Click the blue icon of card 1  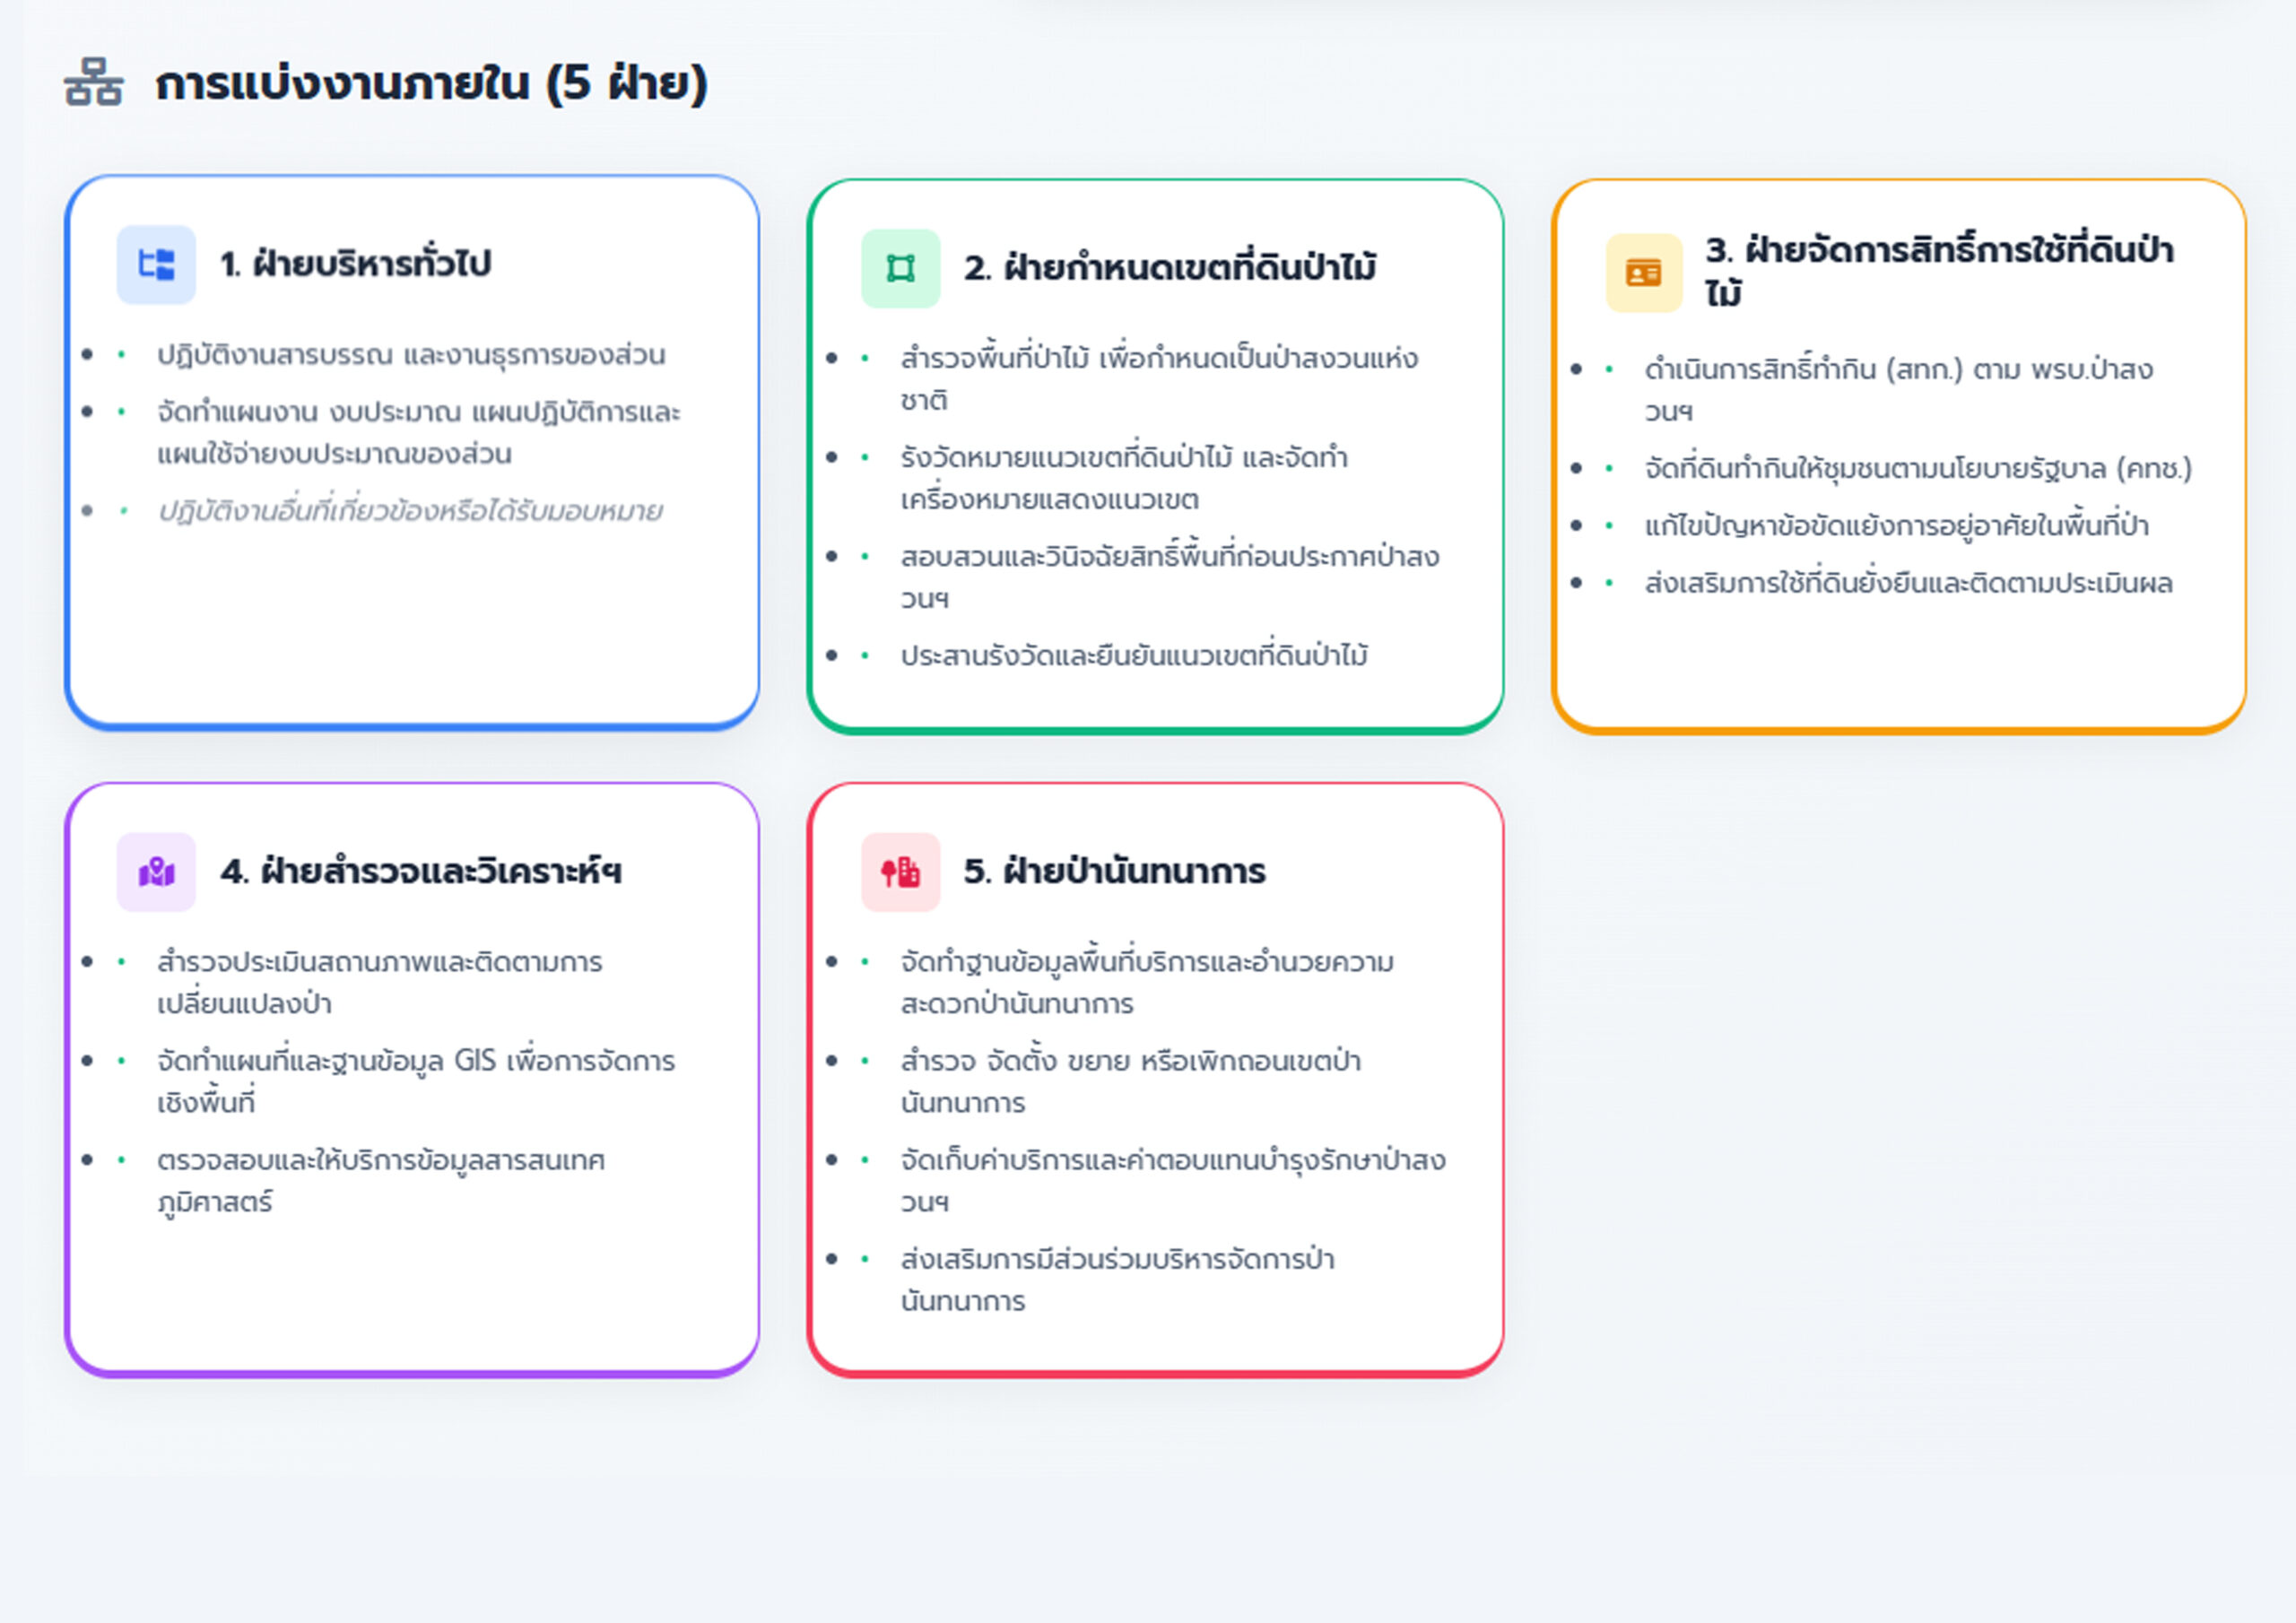[156, 264]
